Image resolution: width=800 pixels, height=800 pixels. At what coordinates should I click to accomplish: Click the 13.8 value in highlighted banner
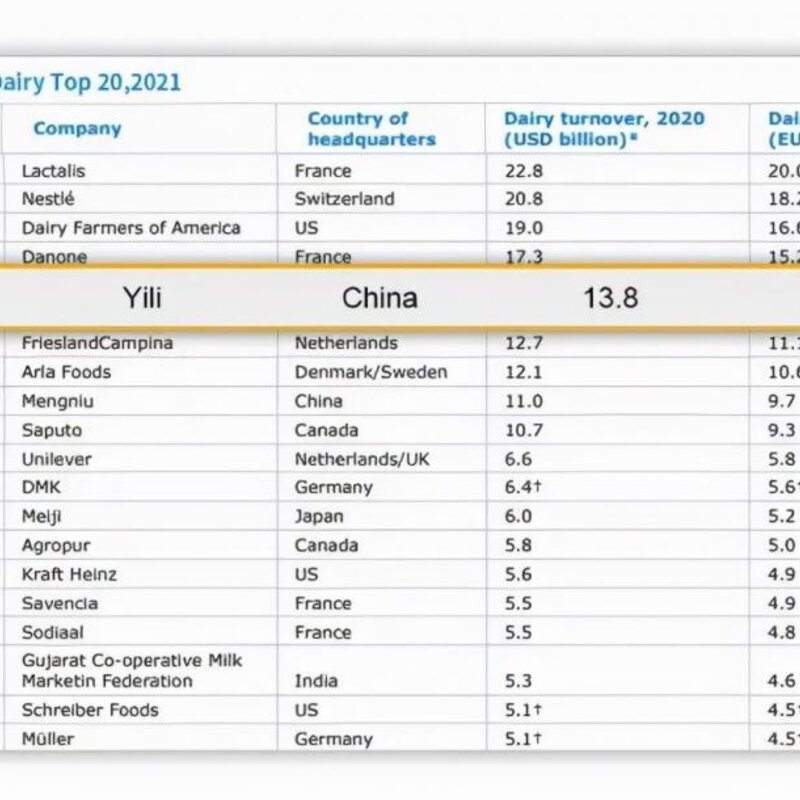click(611, 297)
